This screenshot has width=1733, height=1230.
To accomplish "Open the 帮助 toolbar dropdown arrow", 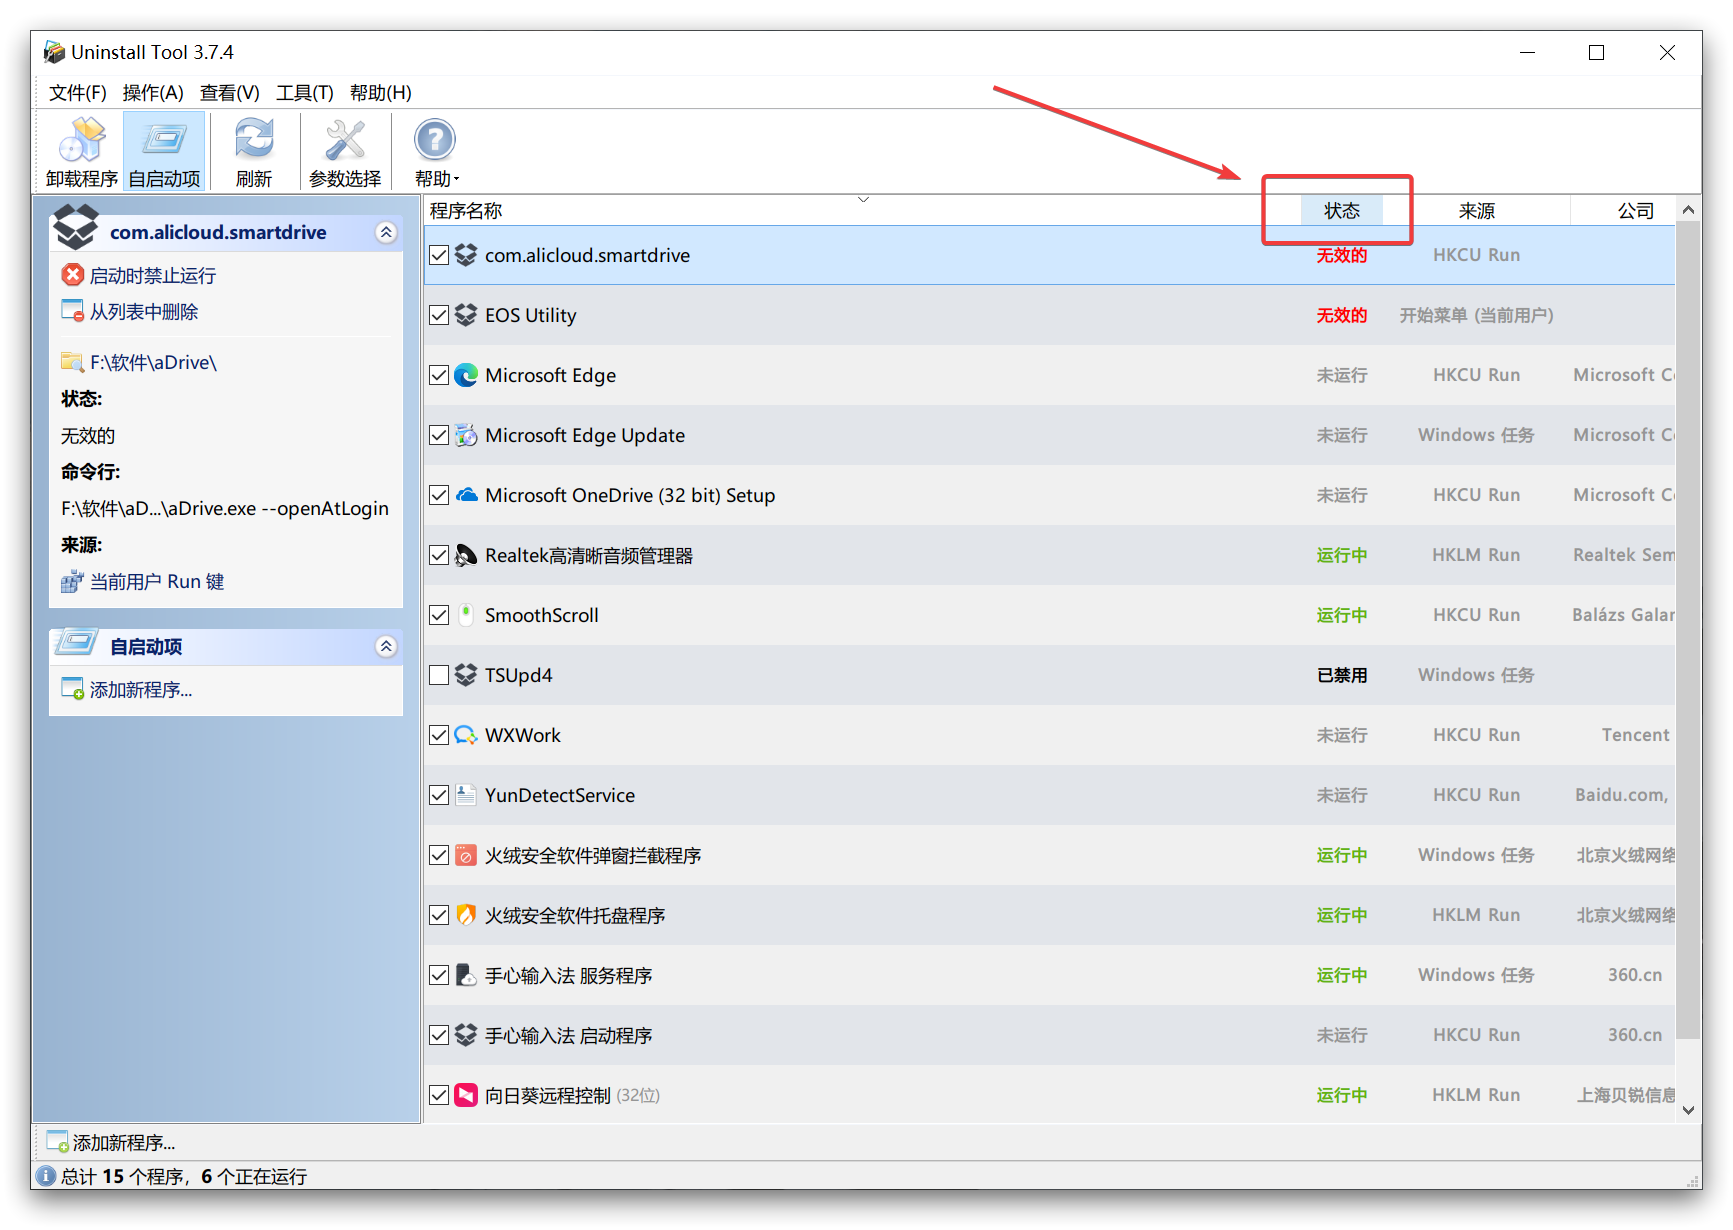I will coord(456,180).
